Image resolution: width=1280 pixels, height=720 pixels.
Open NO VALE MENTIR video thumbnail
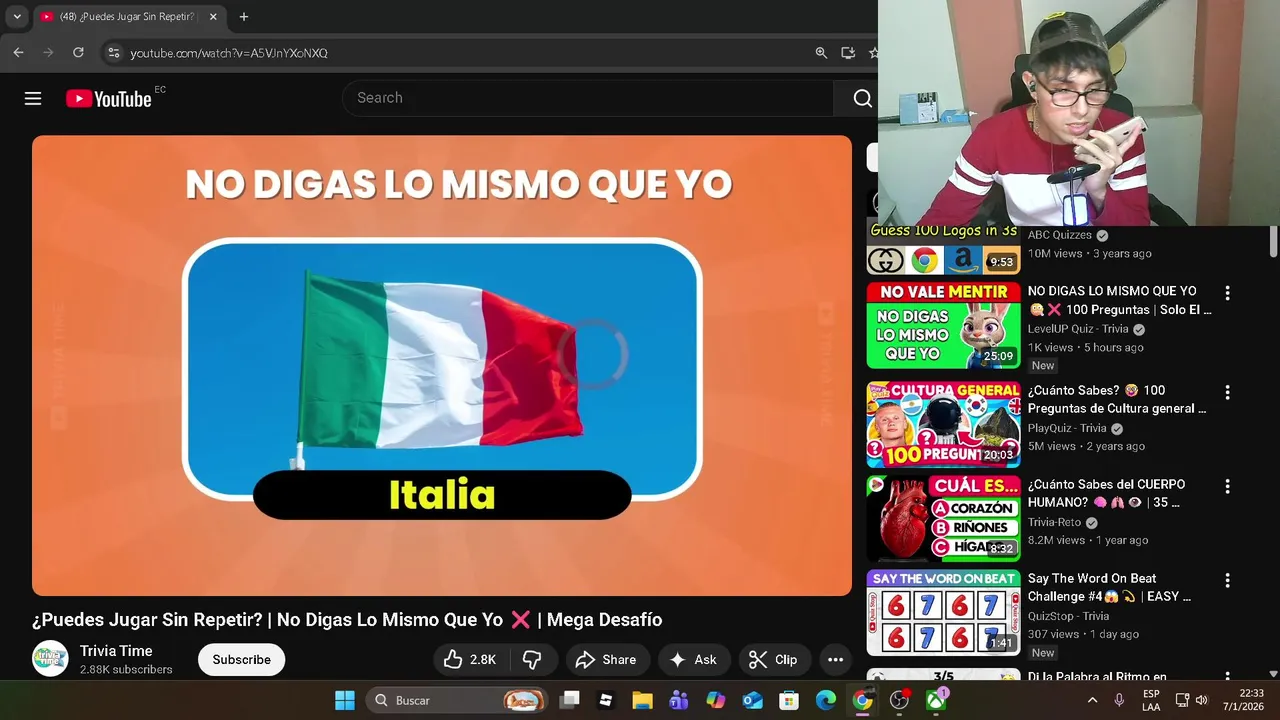coord(943,325)
